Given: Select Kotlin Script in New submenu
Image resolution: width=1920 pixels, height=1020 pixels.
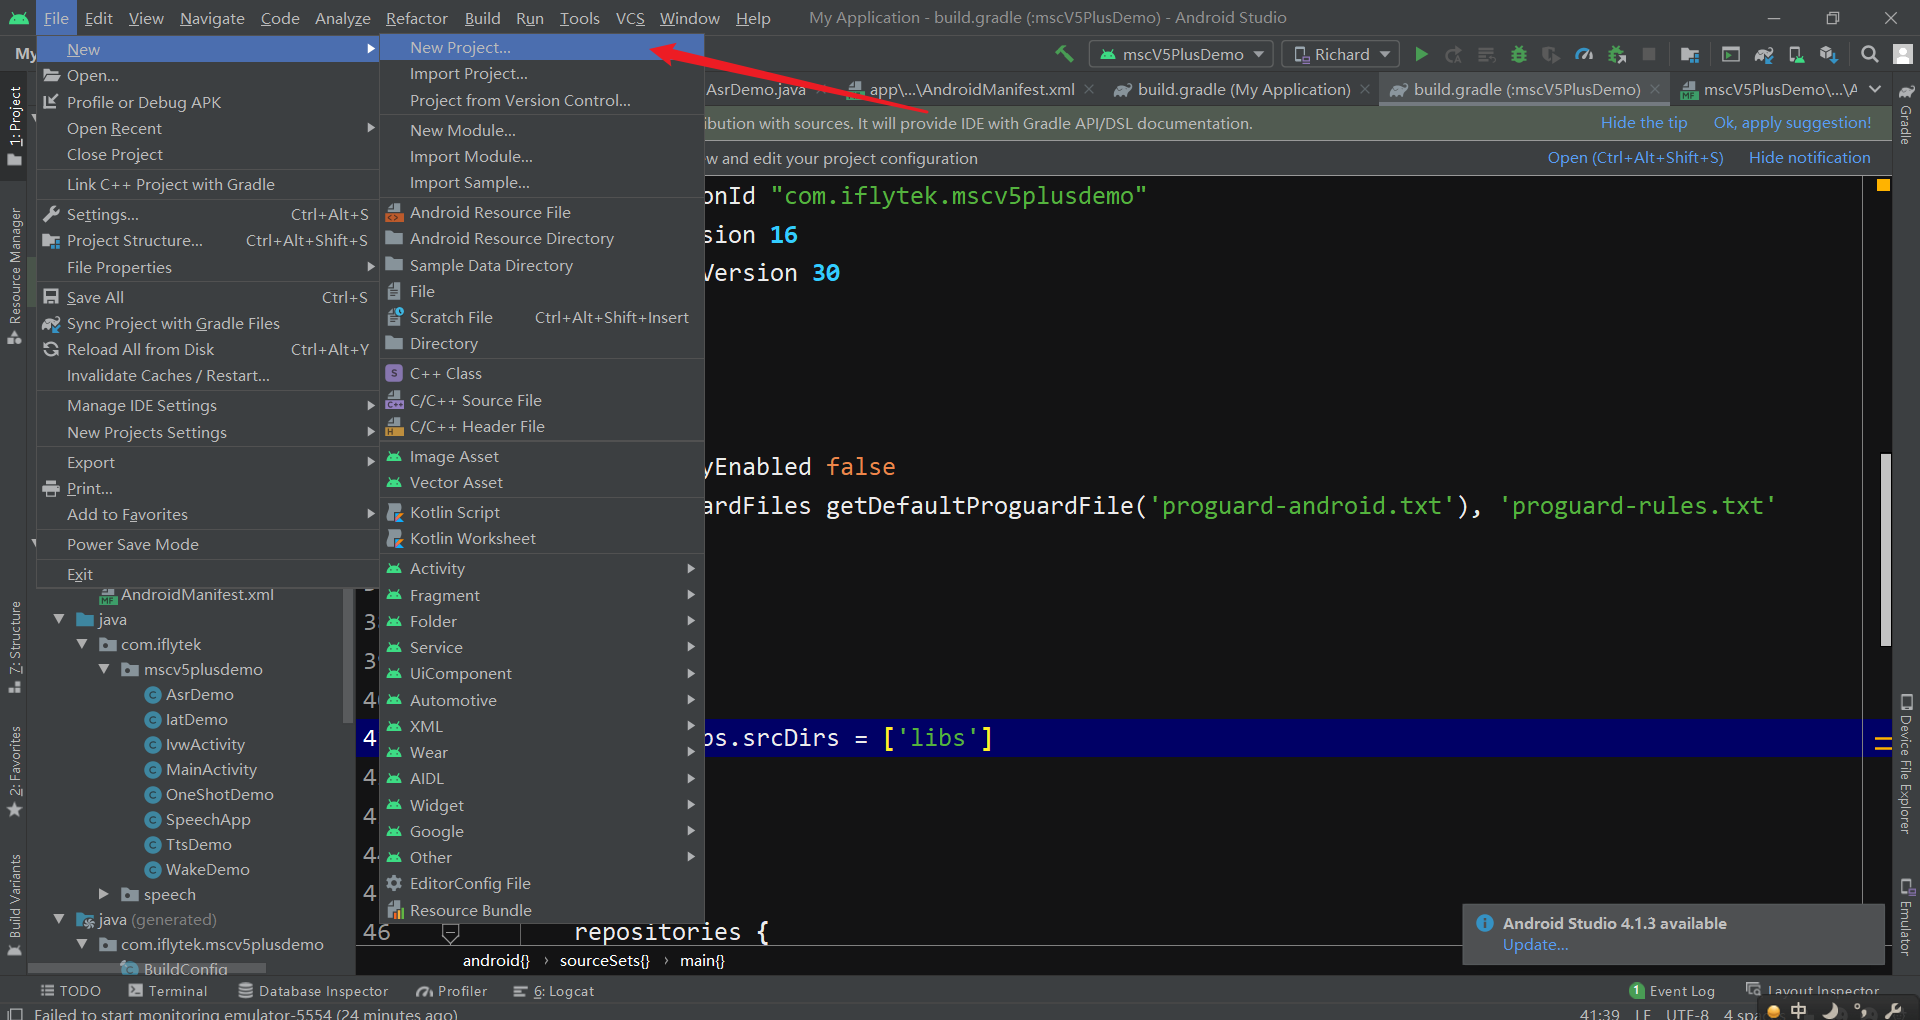Looking at the screenshot, I should pyautogui.click(x=542, y=512).
